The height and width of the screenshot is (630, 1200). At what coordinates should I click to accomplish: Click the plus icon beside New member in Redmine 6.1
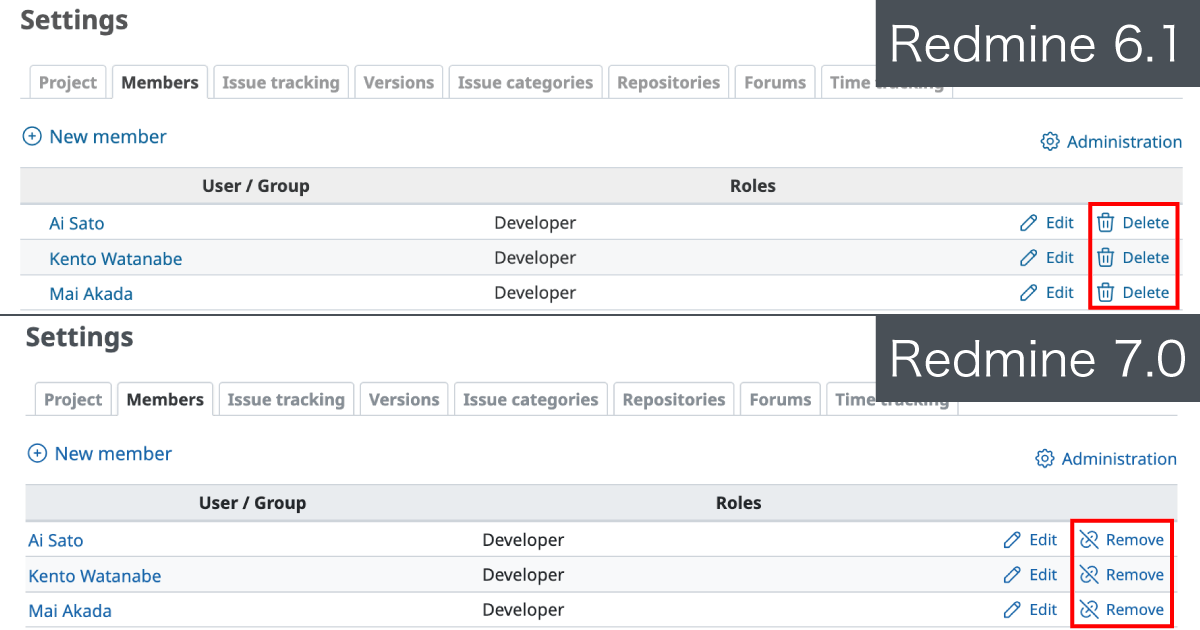pyautogui.click(x=35, y=136)
